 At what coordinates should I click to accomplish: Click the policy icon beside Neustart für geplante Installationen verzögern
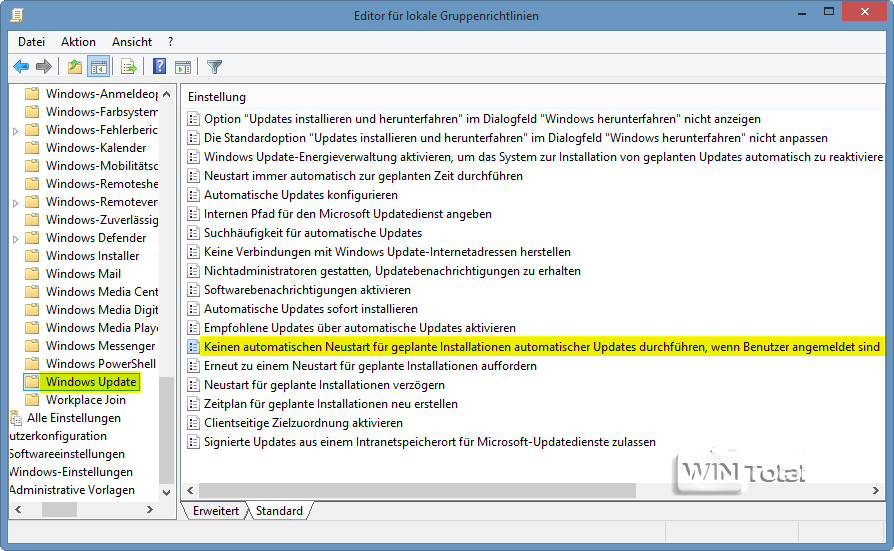pos(194,385)
